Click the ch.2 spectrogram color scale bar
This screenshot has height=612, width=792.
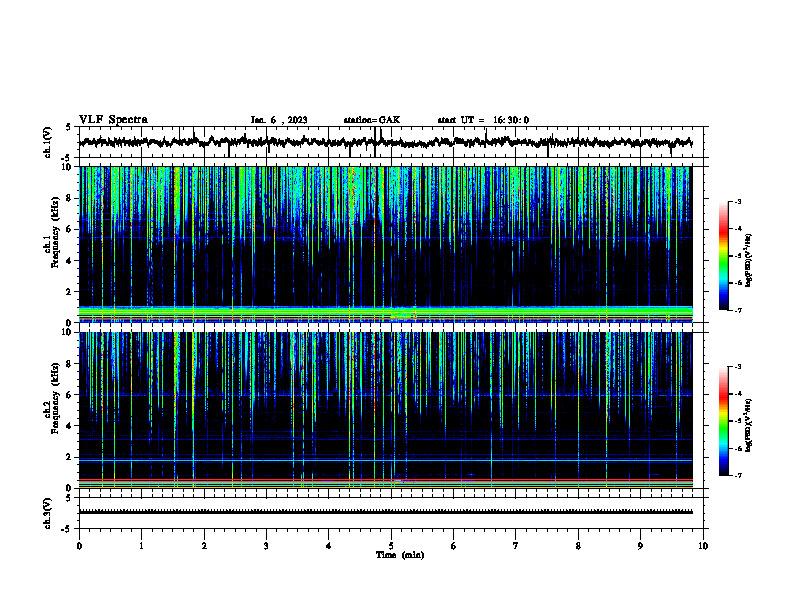[x=723, y=421]
